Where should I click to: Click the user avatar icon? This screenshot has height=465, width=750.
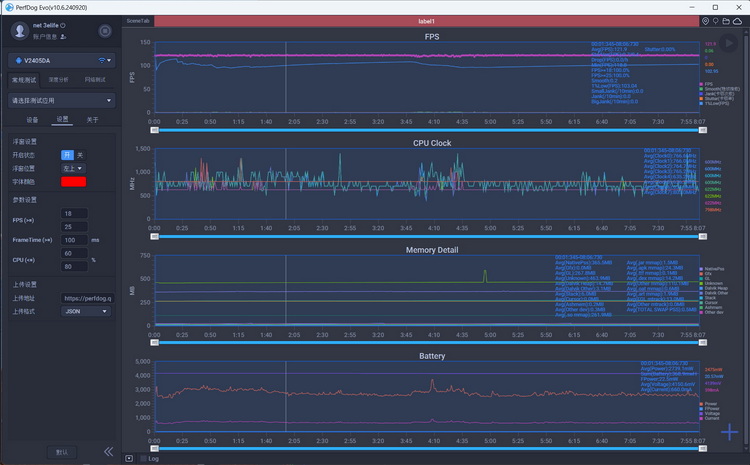tap(20, 31)
